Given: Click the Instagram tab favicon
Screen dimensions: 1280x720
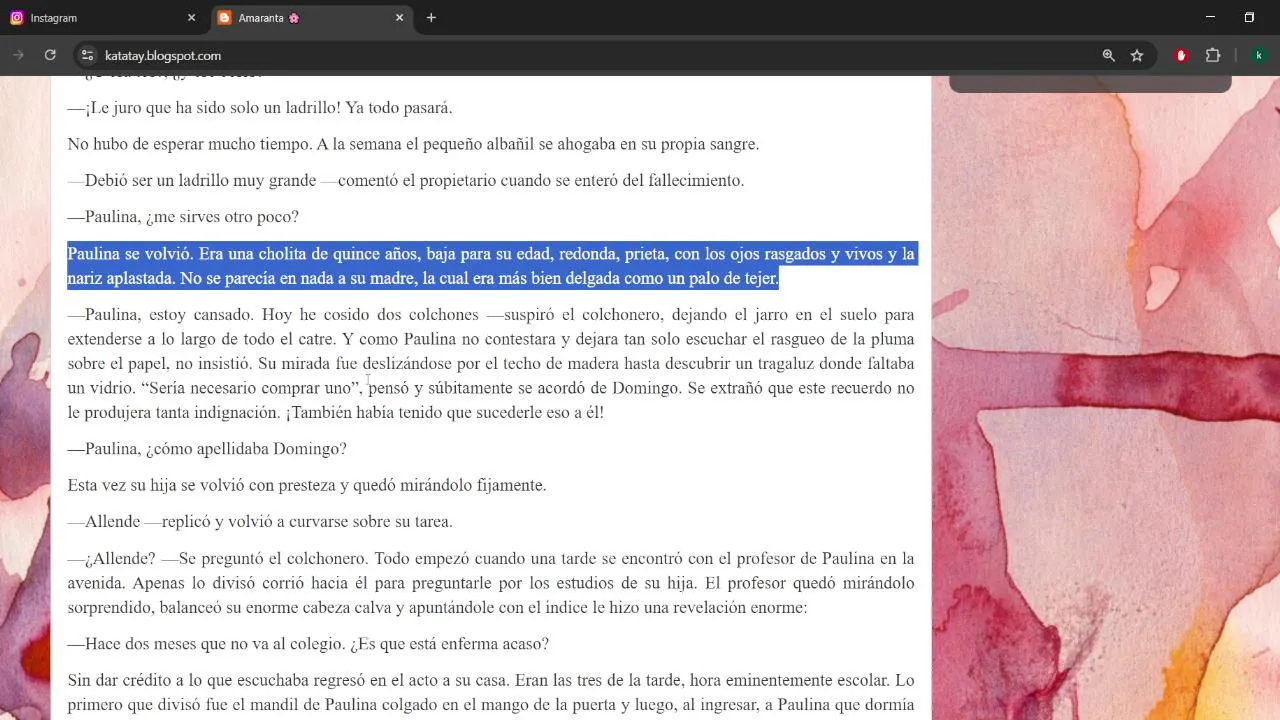Looking at the screenshot, I should (x=17, y=18).
